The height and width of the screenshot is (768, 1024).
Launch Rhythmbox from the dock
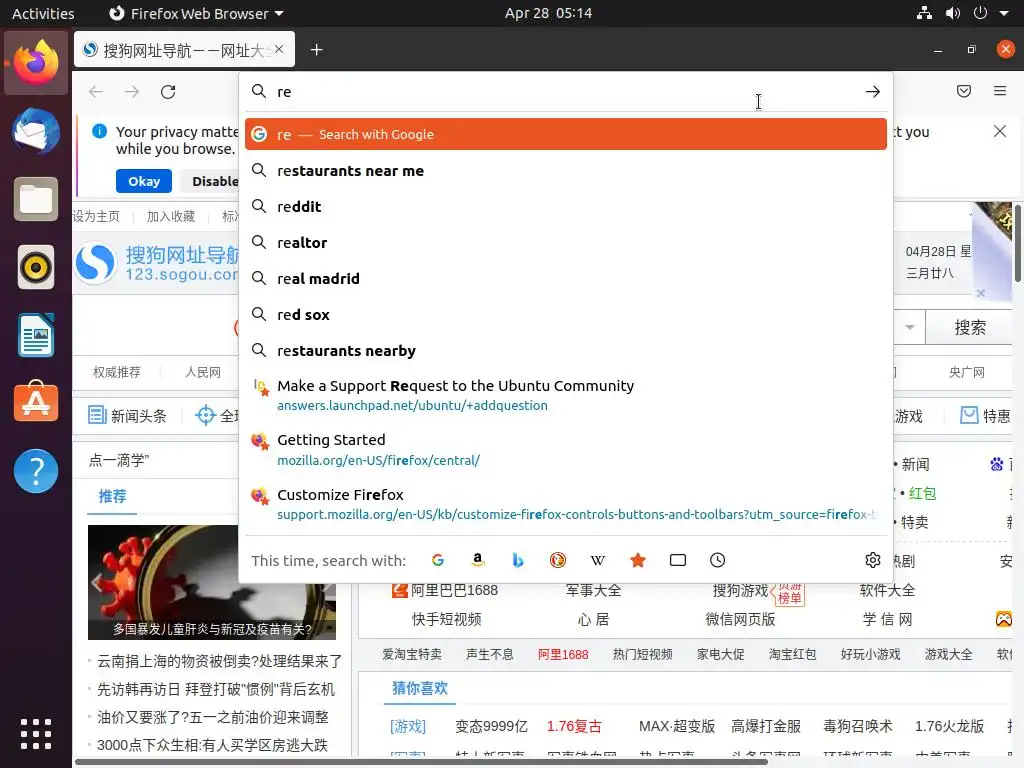pyautogui.click(x=36, y=267)
